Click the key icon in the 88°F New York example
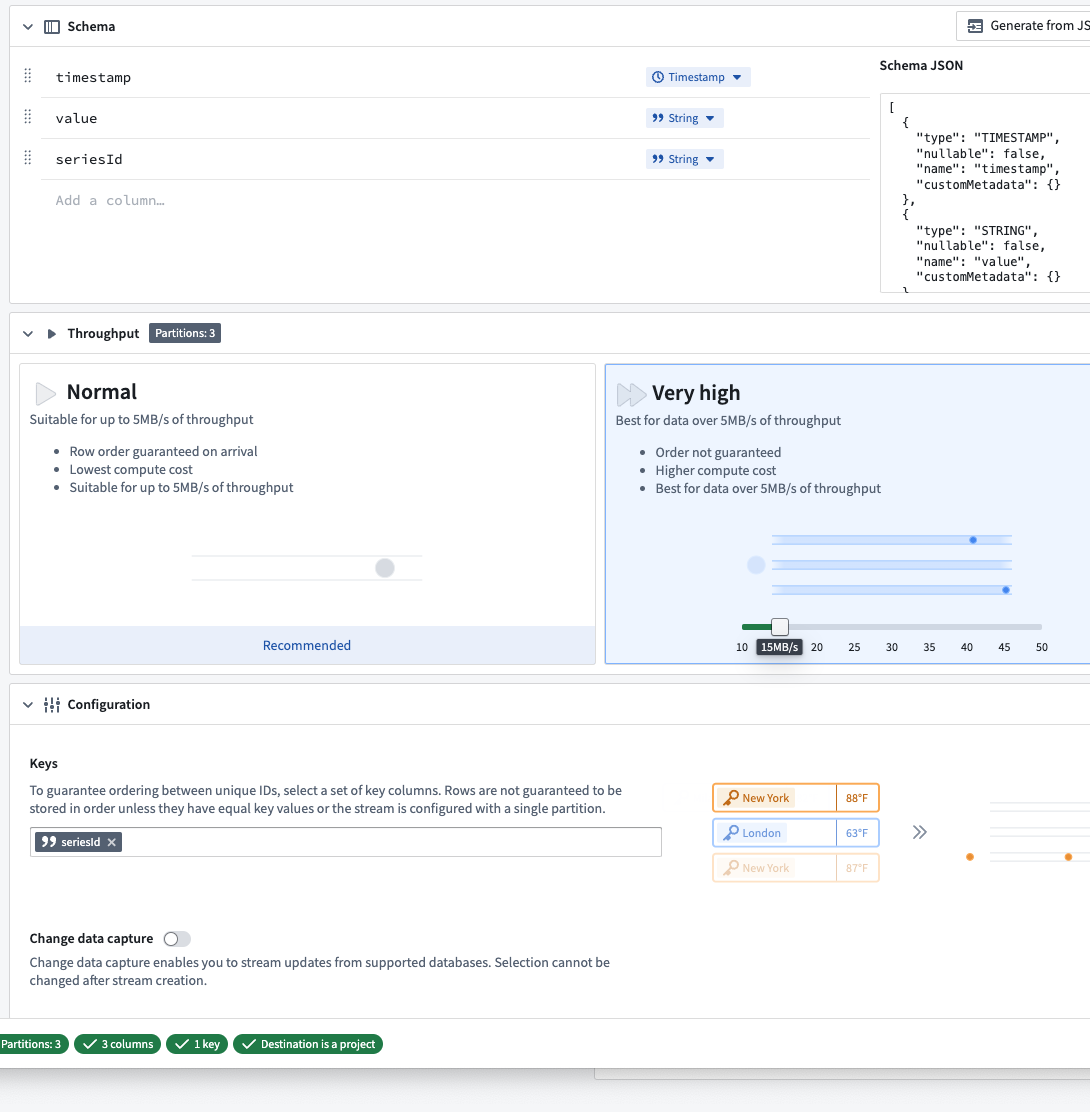This screenshot has width=1090, height=1112. 730,798
